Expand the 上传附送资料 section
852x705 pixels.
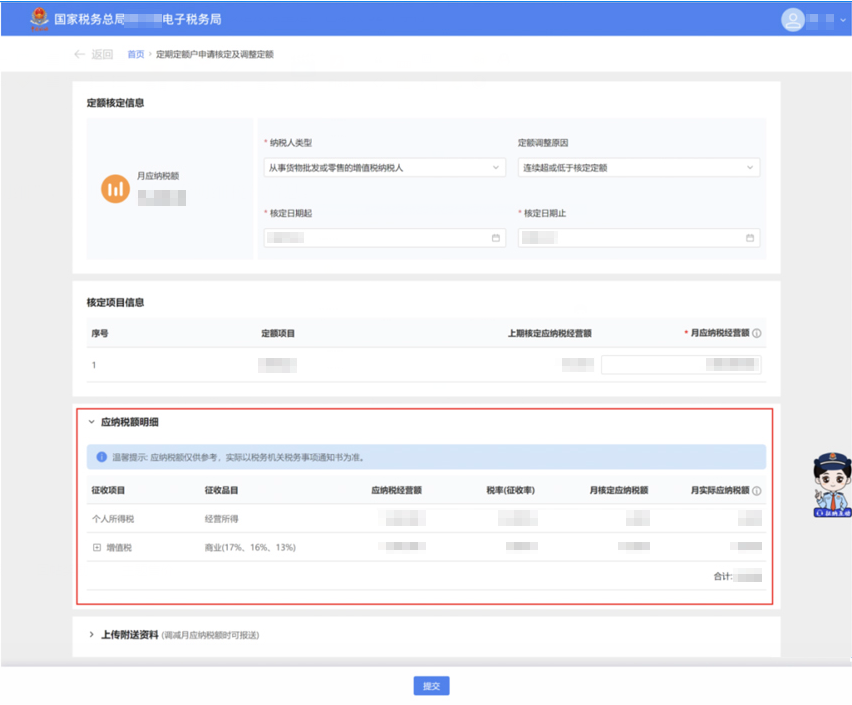click(x=92, y=635)
